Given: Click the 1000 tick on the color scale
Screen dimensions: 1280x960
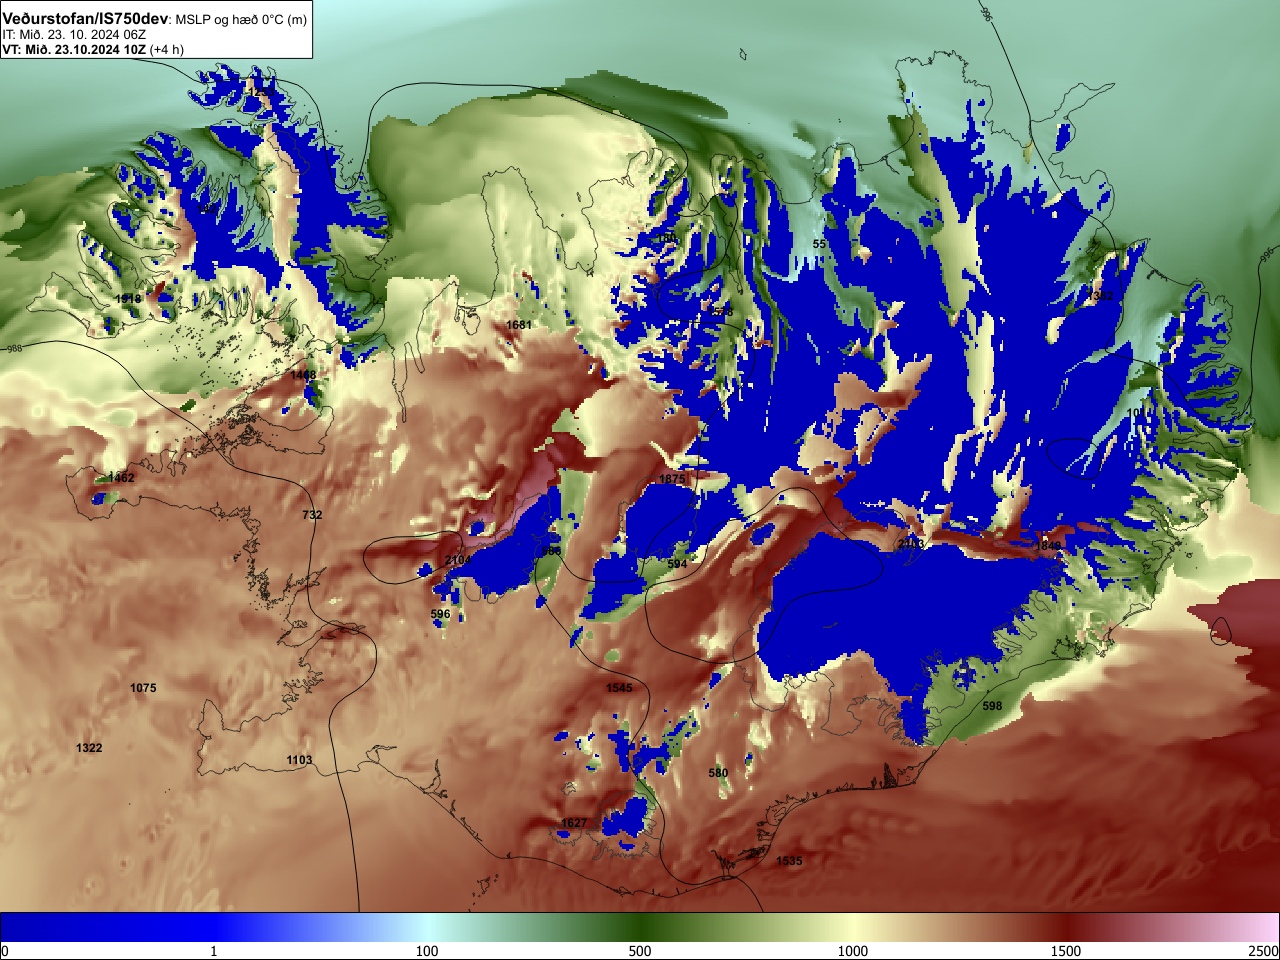Looking at the screenshot, I should (x=853, y=951).
